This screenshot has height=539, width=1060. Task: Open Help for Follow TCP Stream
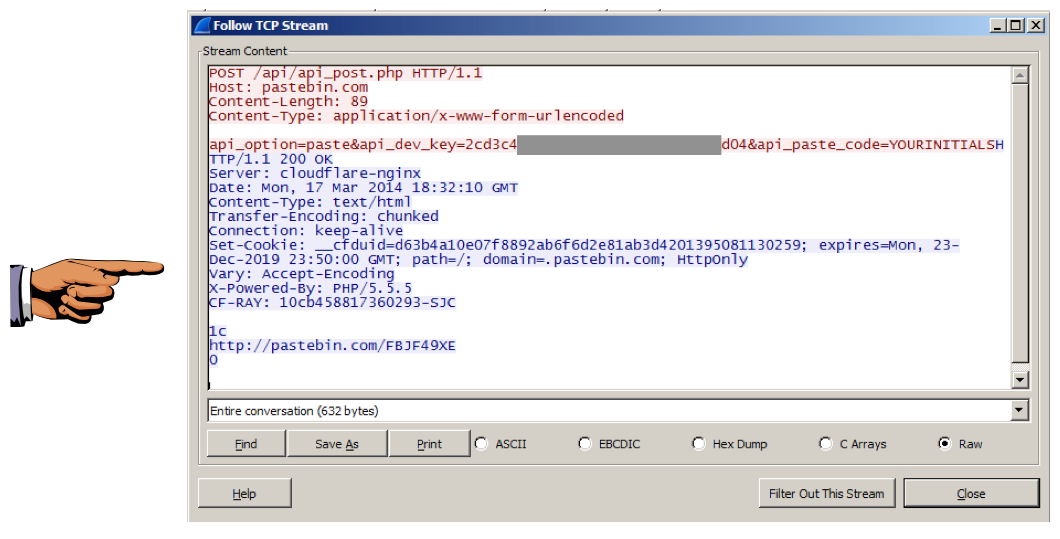(x=244, y=493)
